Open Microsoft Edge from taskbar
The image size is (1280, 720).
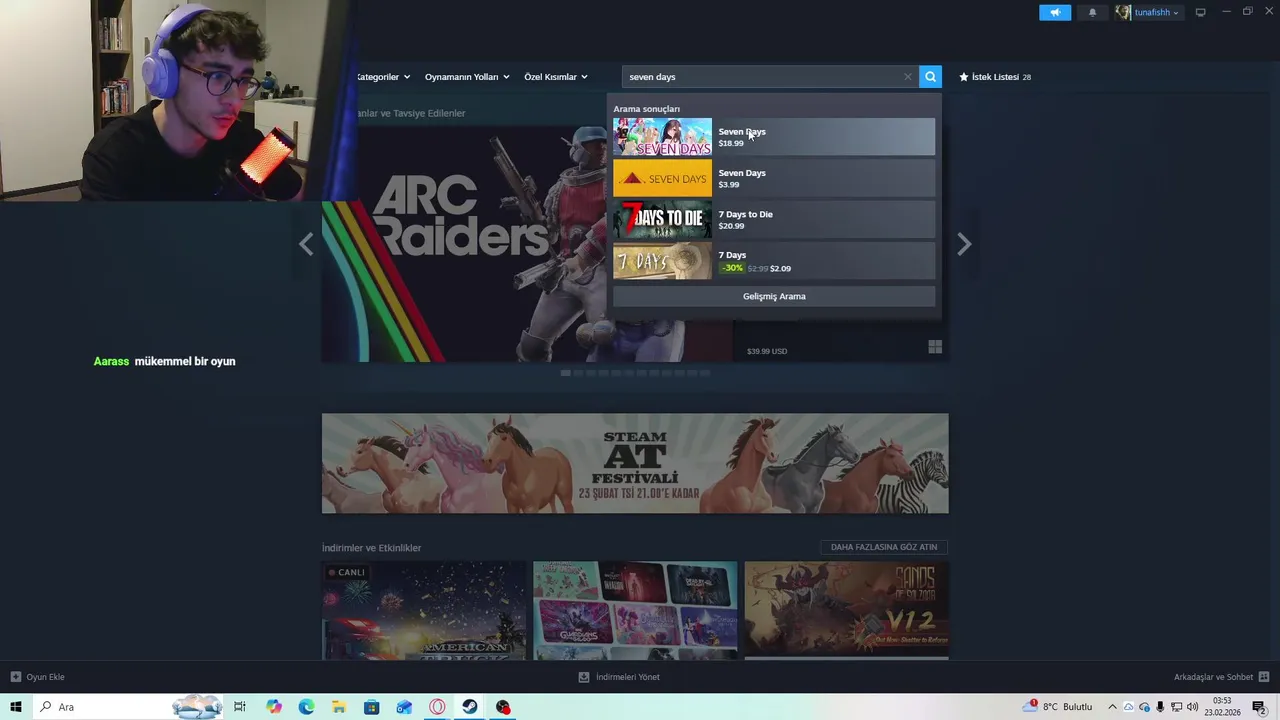pos(306,707)
